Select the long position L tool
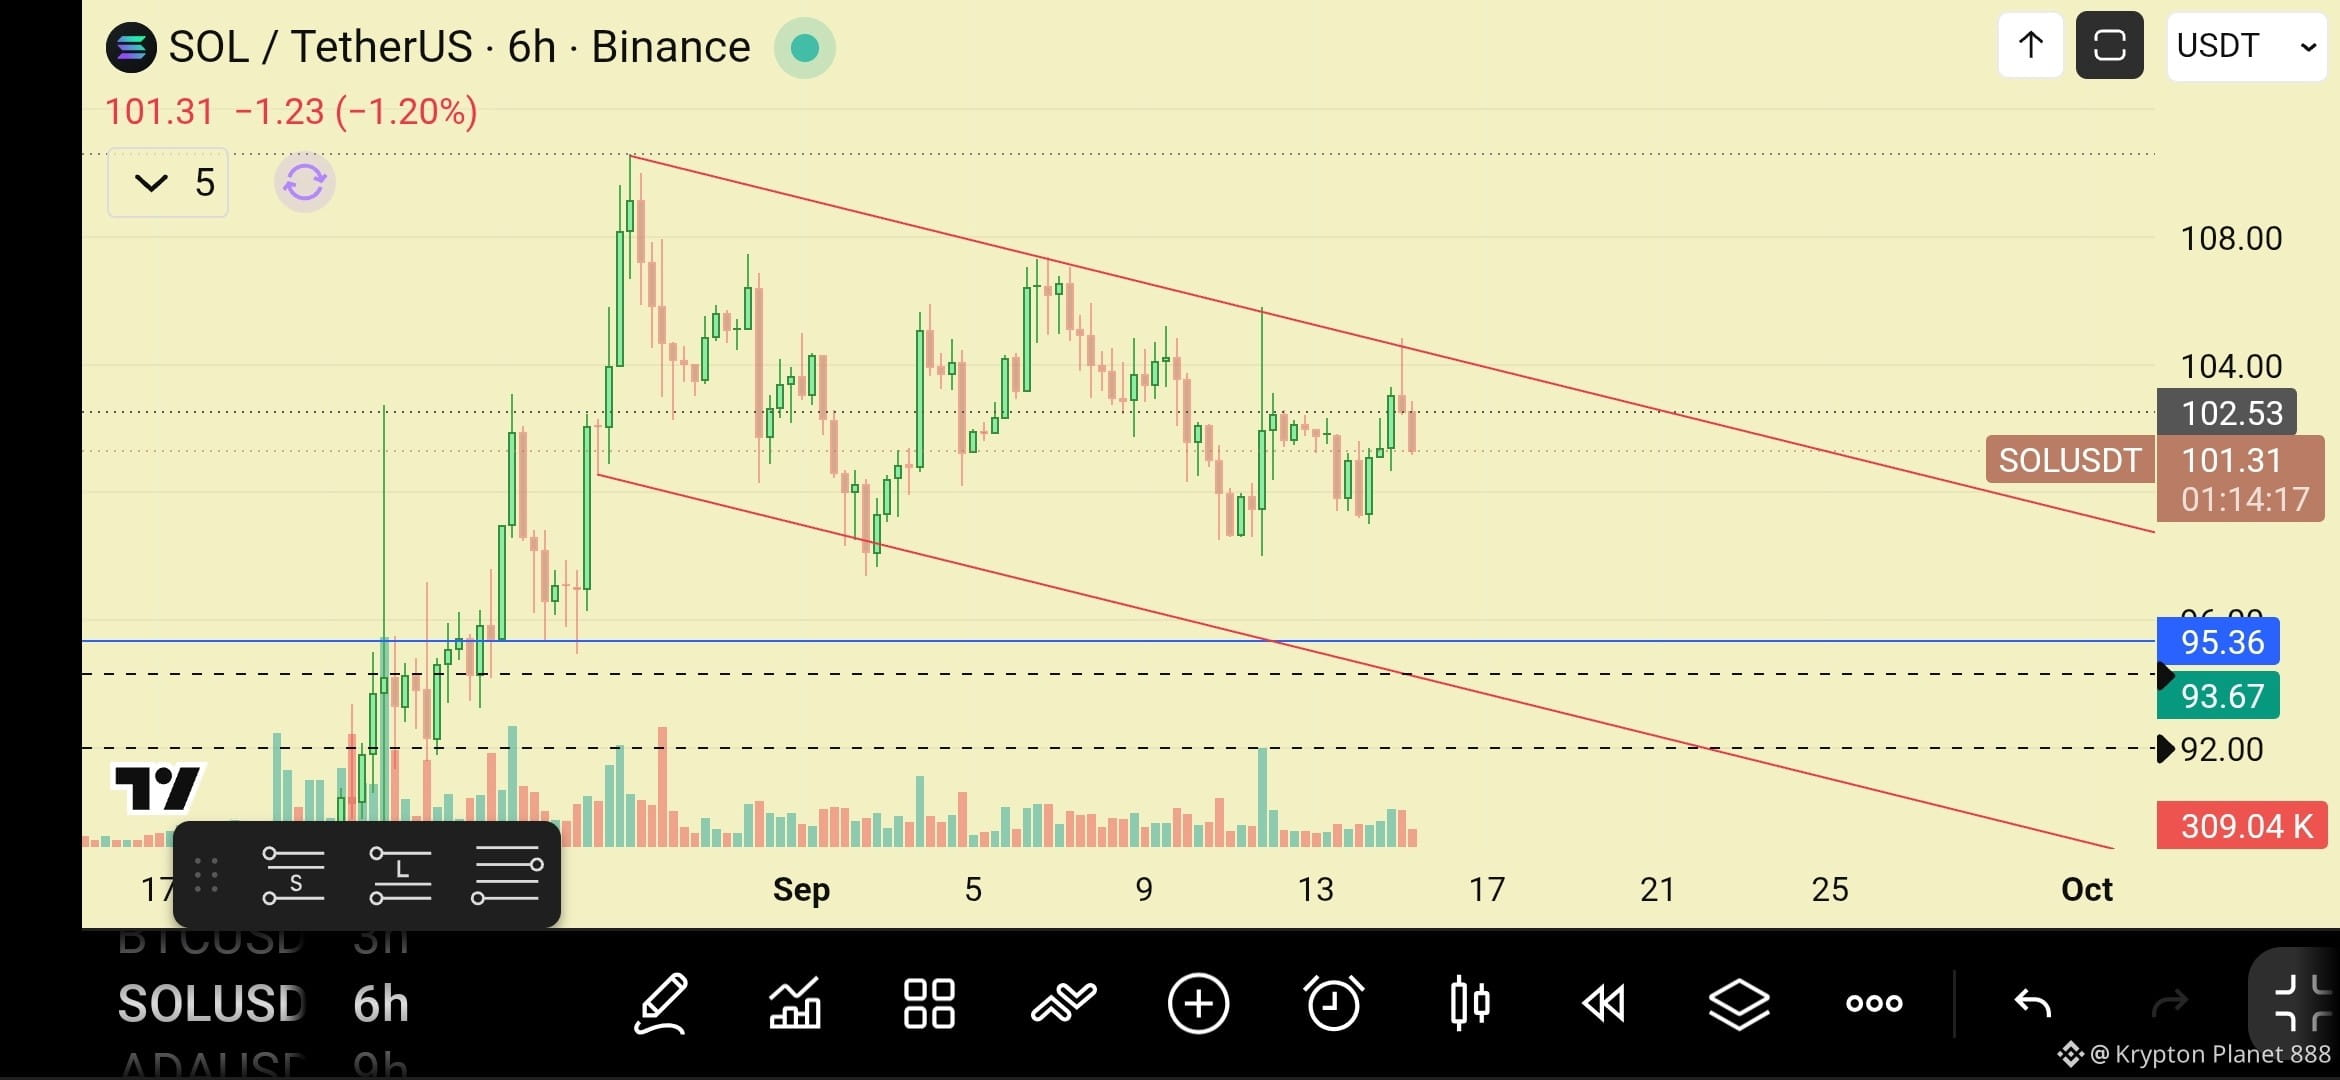The image size is (2340, 1080). tap(400, 876)
